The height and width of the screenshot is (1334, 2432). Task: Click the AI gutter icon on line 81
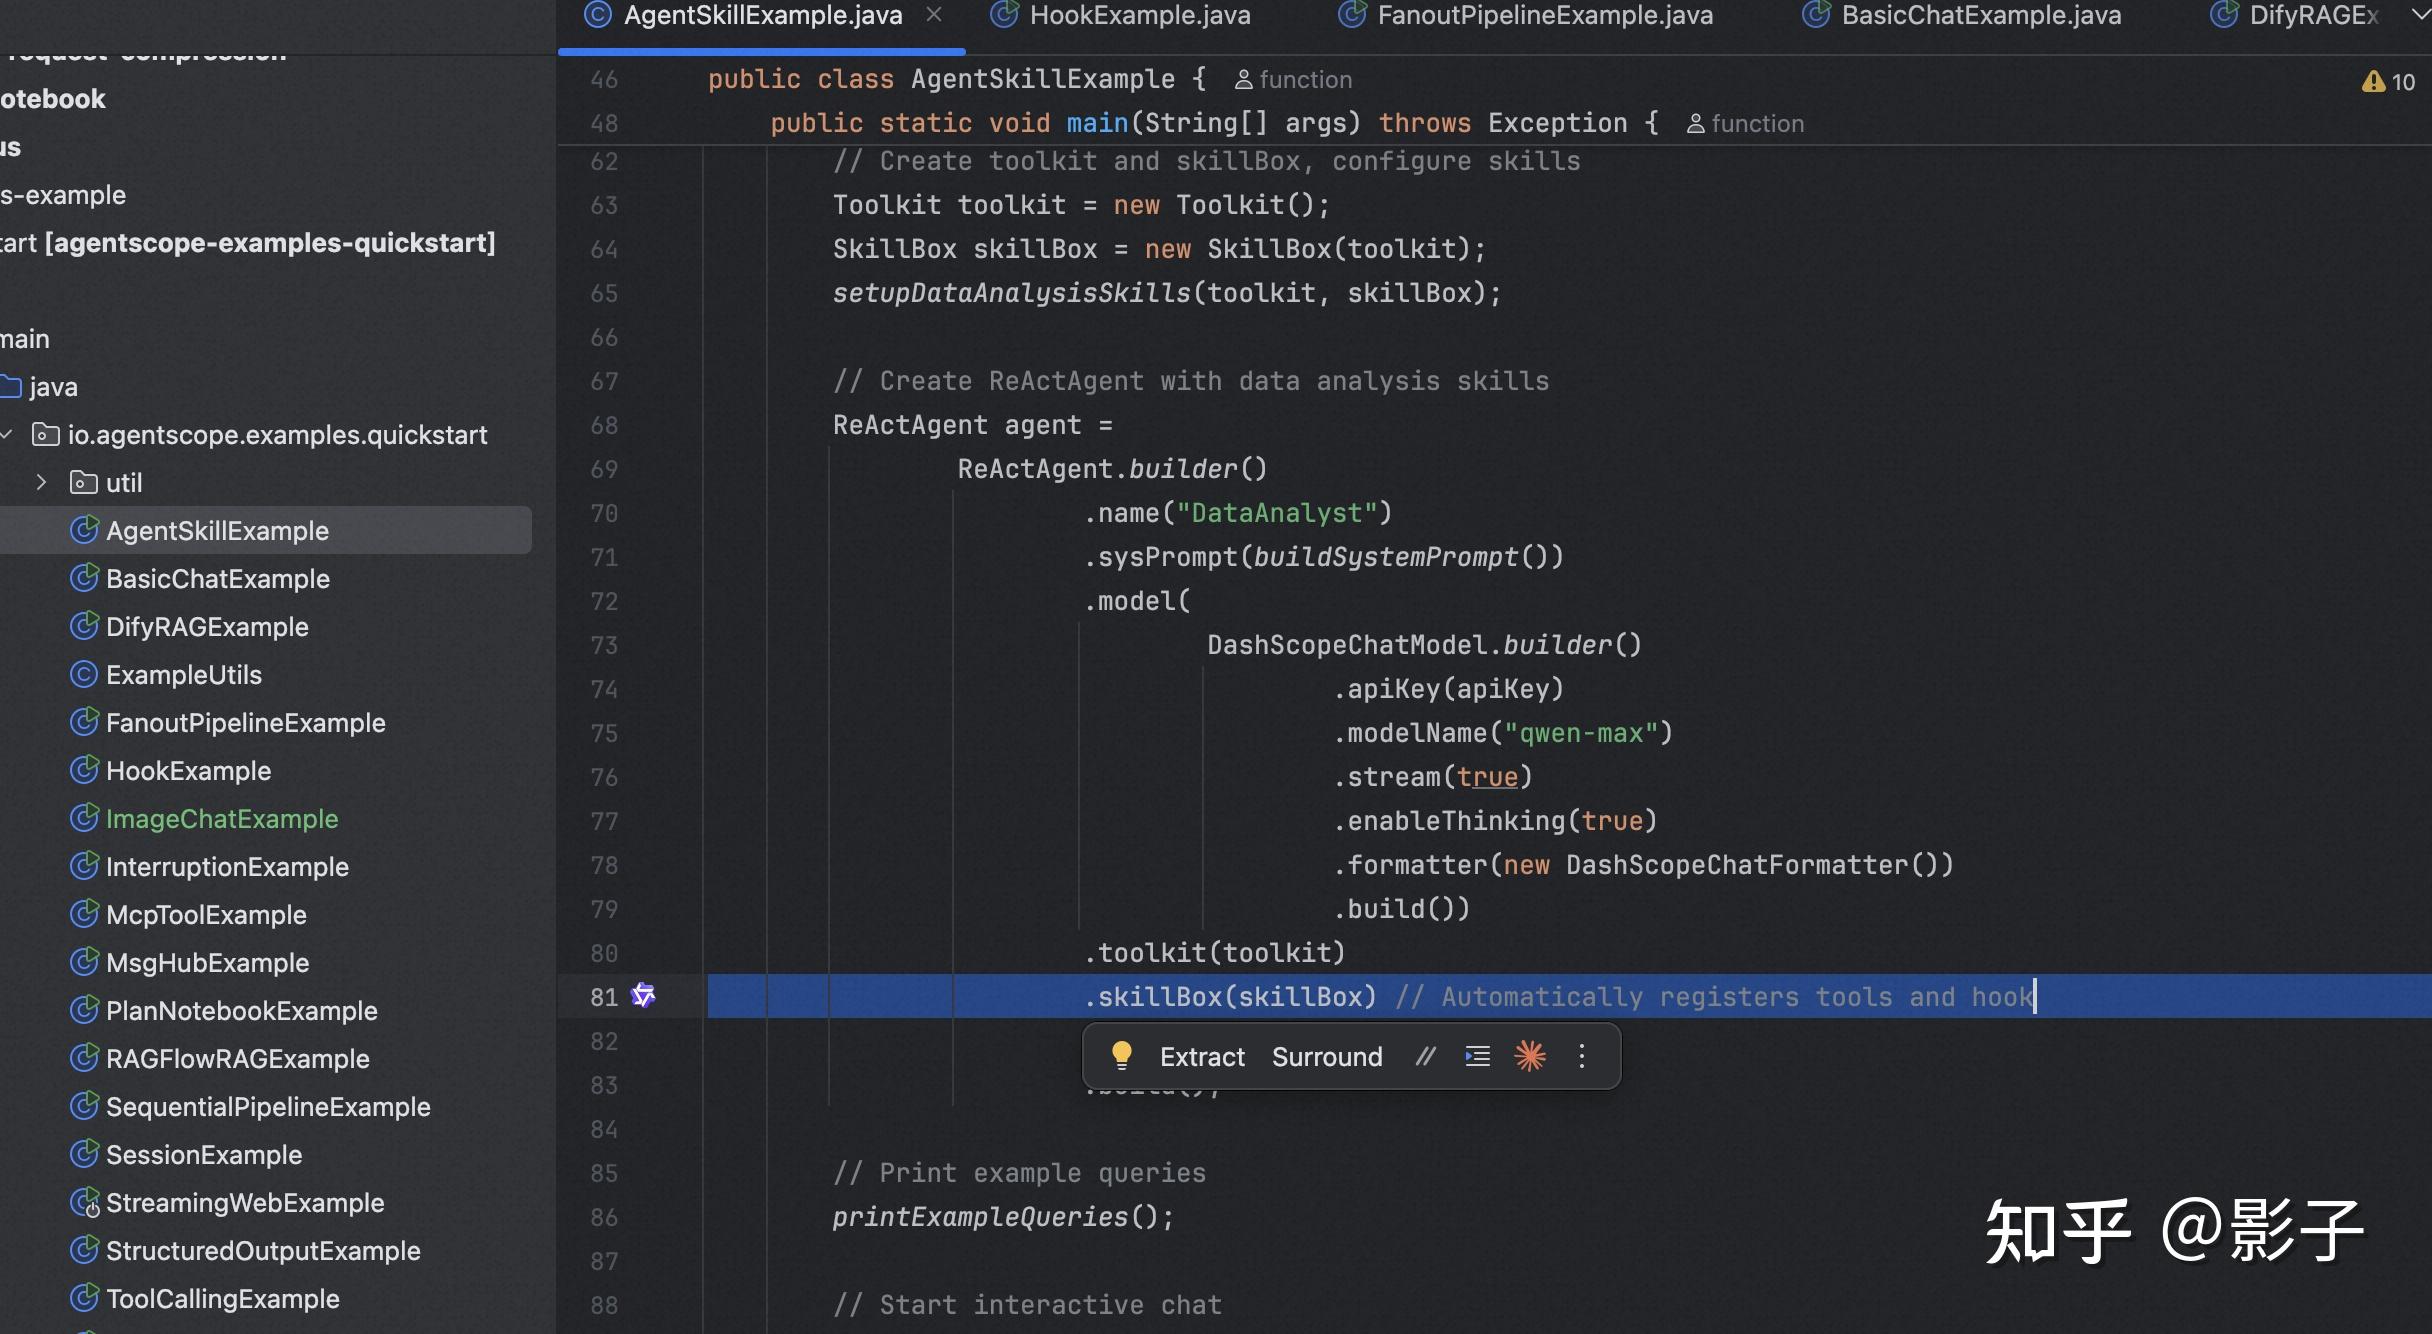point(643,996)
